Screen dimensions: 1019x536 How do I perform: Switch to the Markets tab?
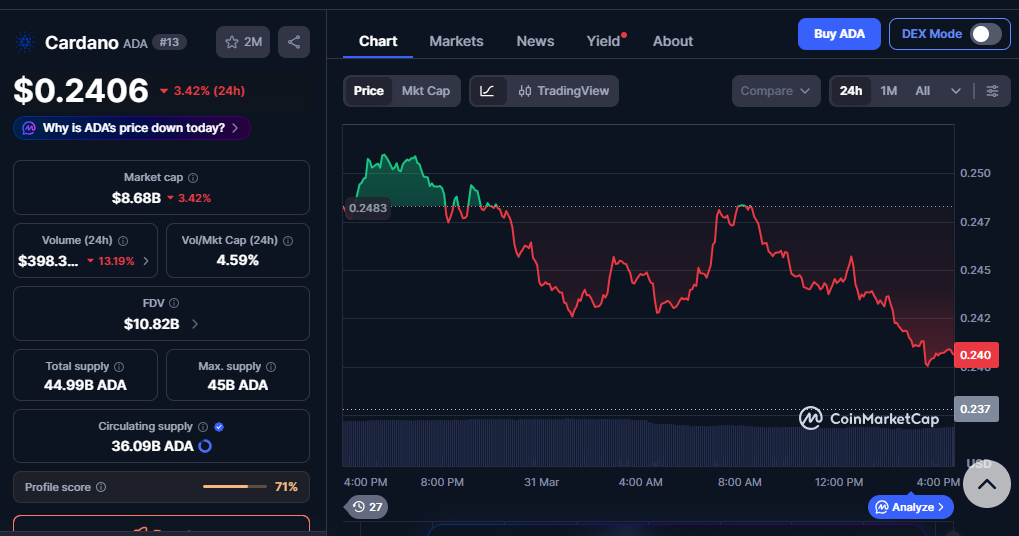[456, 41]
